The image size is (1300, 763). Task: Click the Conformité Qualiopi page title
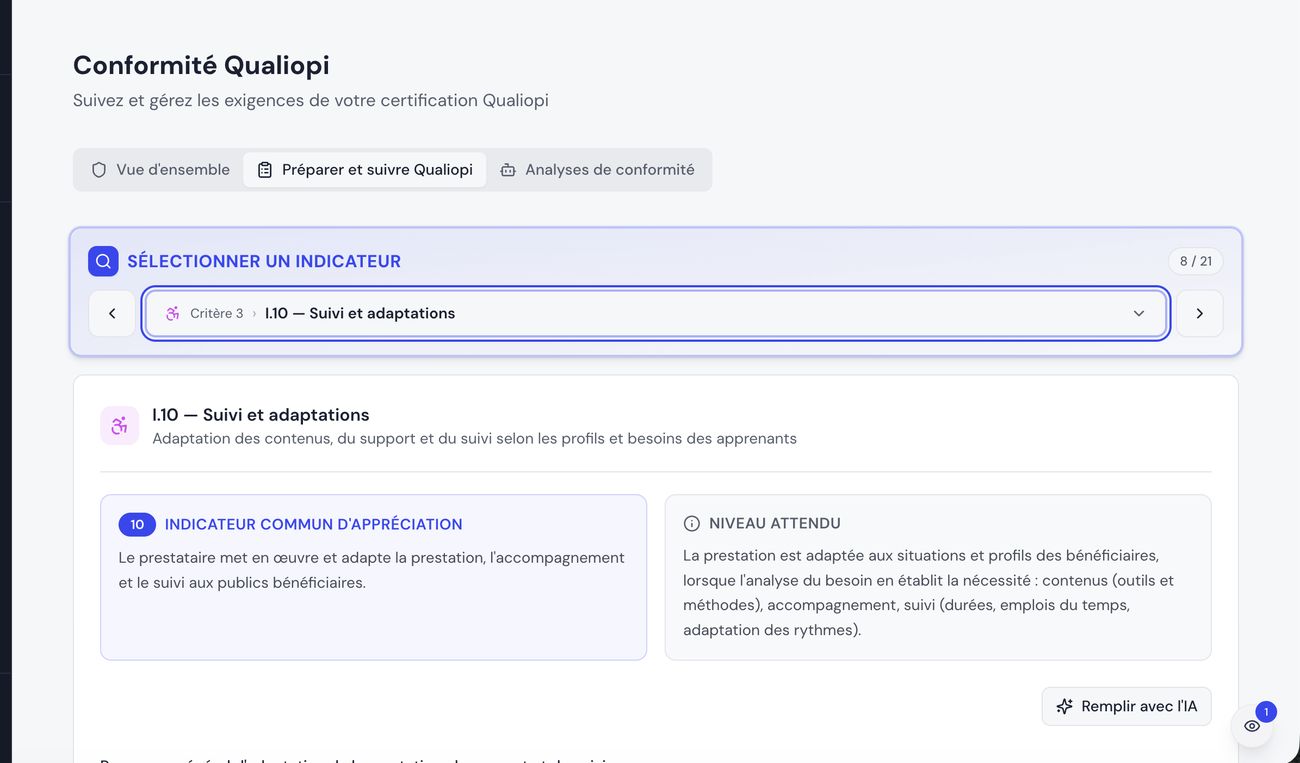(x=201, y=65)
